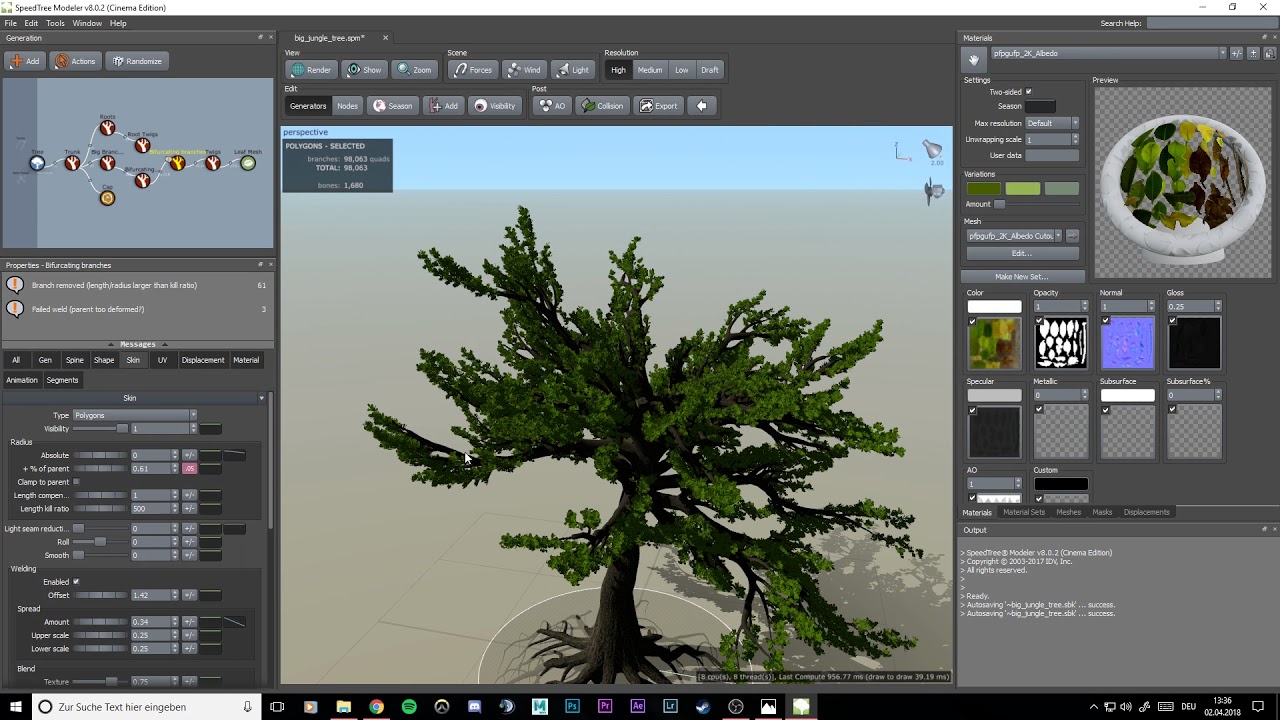Set resolution to High
Viewport: 1280px width, 720px height.
pyautogui.click(x=618, y=70)
